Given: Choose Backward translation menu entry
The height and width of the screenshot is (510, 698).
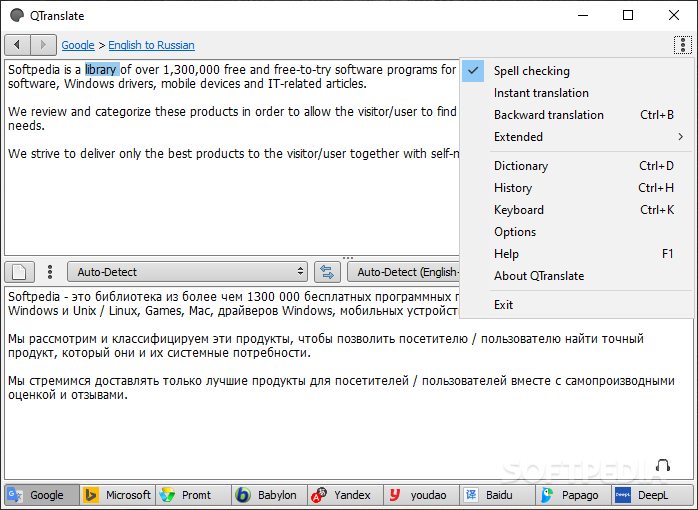Looking at the screenshot, I should click(x=577, y=115).
